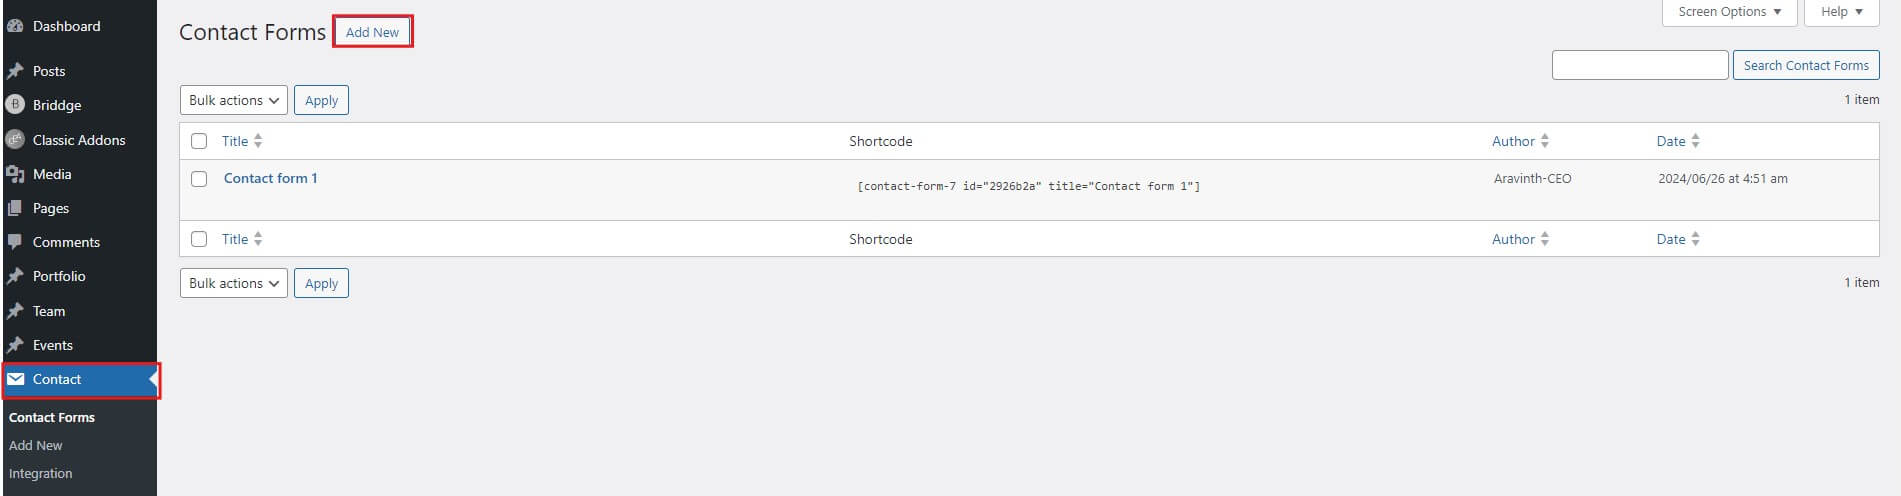Screen dimensions: 1901x496
Task: Check the box next to Contact form 1
Action: point(199,179)
